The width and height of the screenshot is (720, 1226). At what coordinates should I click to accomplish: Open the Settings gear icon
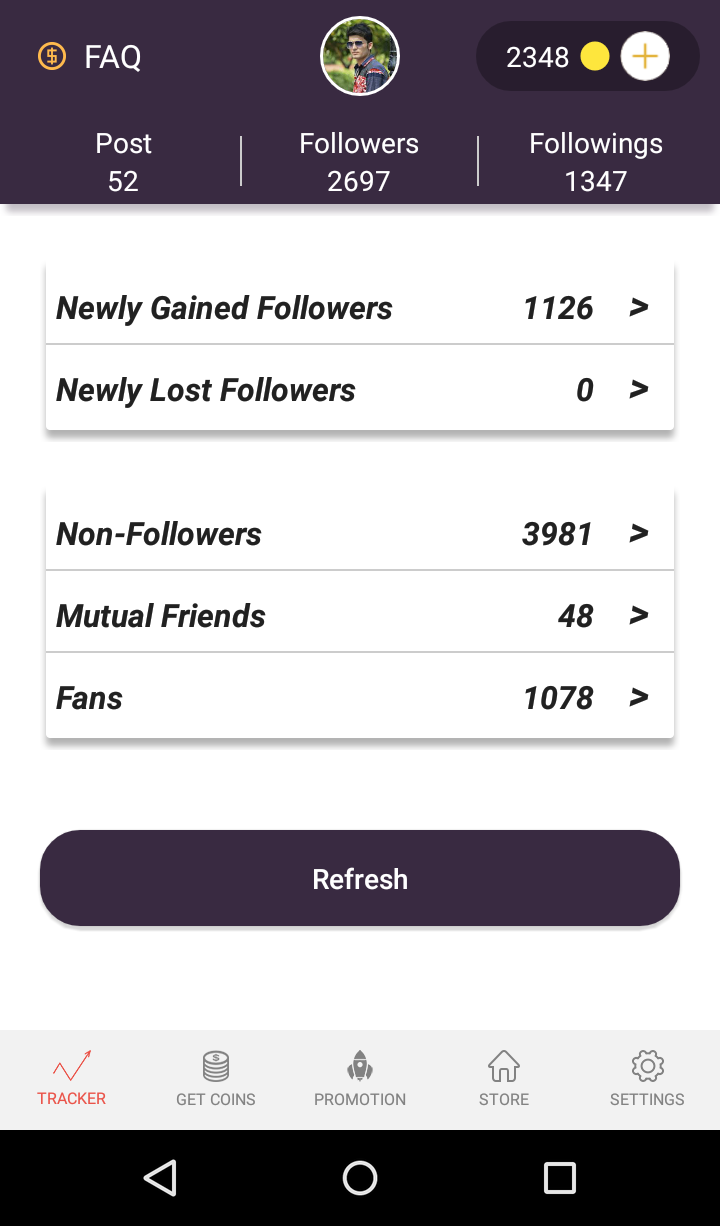click(648, 1066)
